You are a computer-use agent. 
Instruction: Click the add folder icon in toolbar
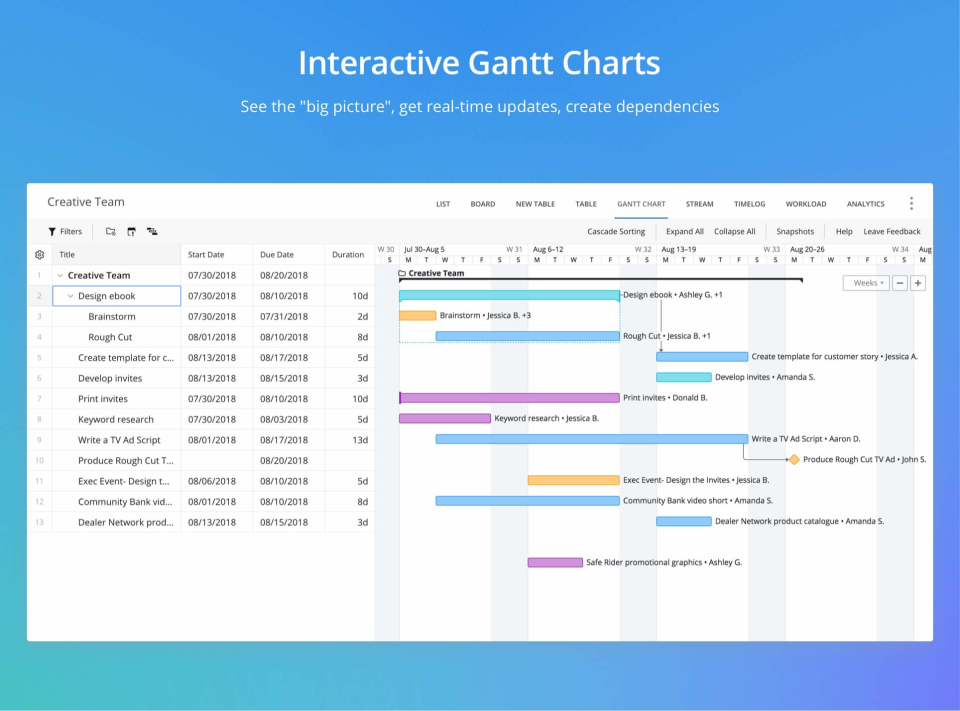coord(111,231)
